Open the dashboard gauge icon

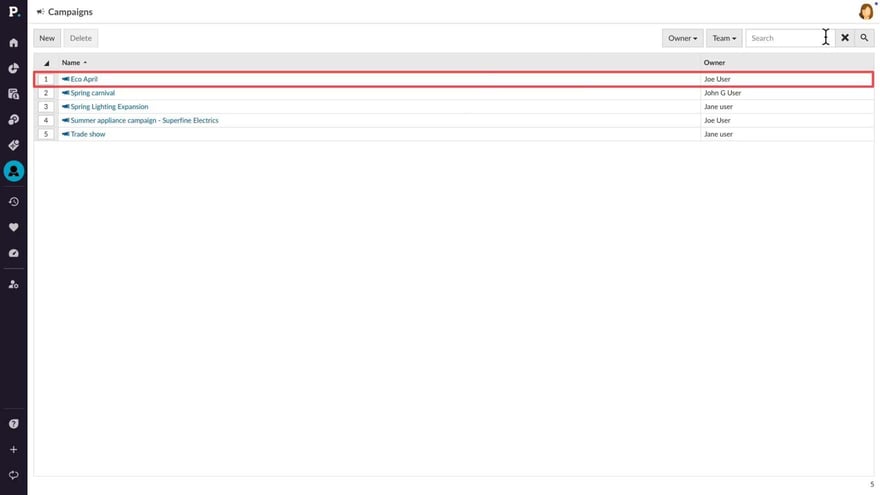click(x=13, y=253)
